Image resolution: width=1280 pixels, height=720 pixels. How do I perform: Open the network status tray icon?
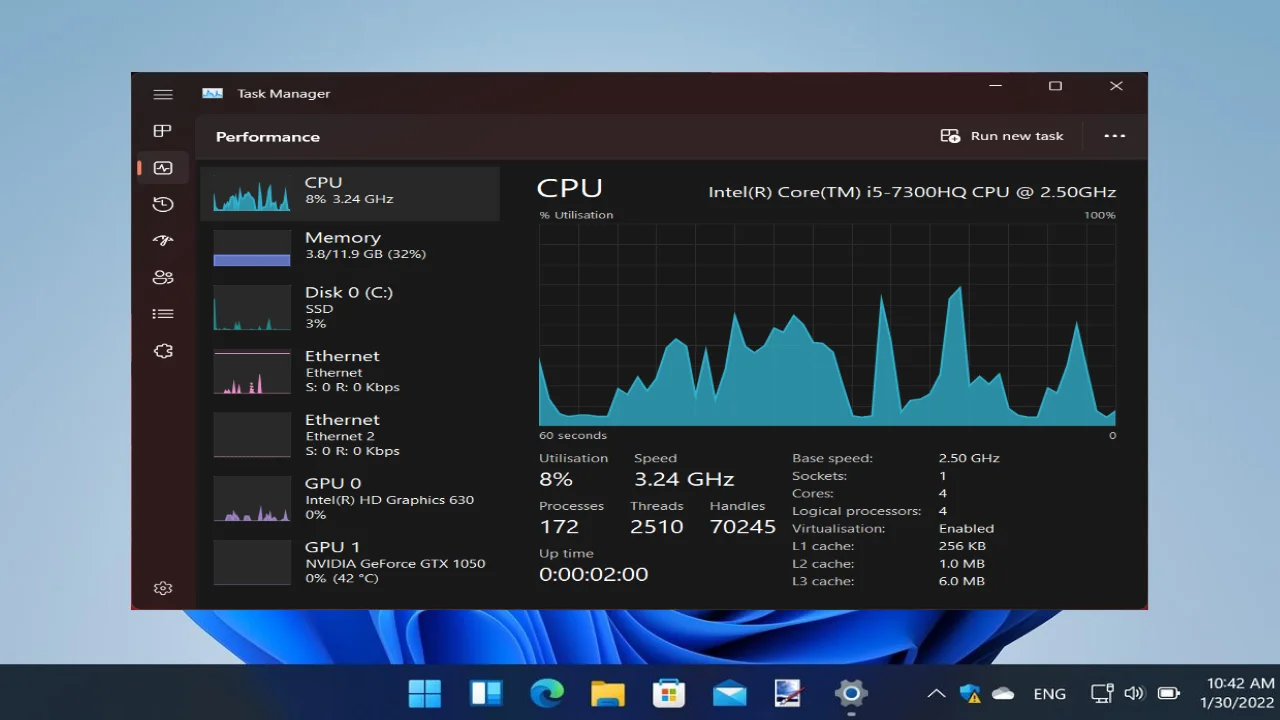pyautogui.click(x=1102, y=693)
